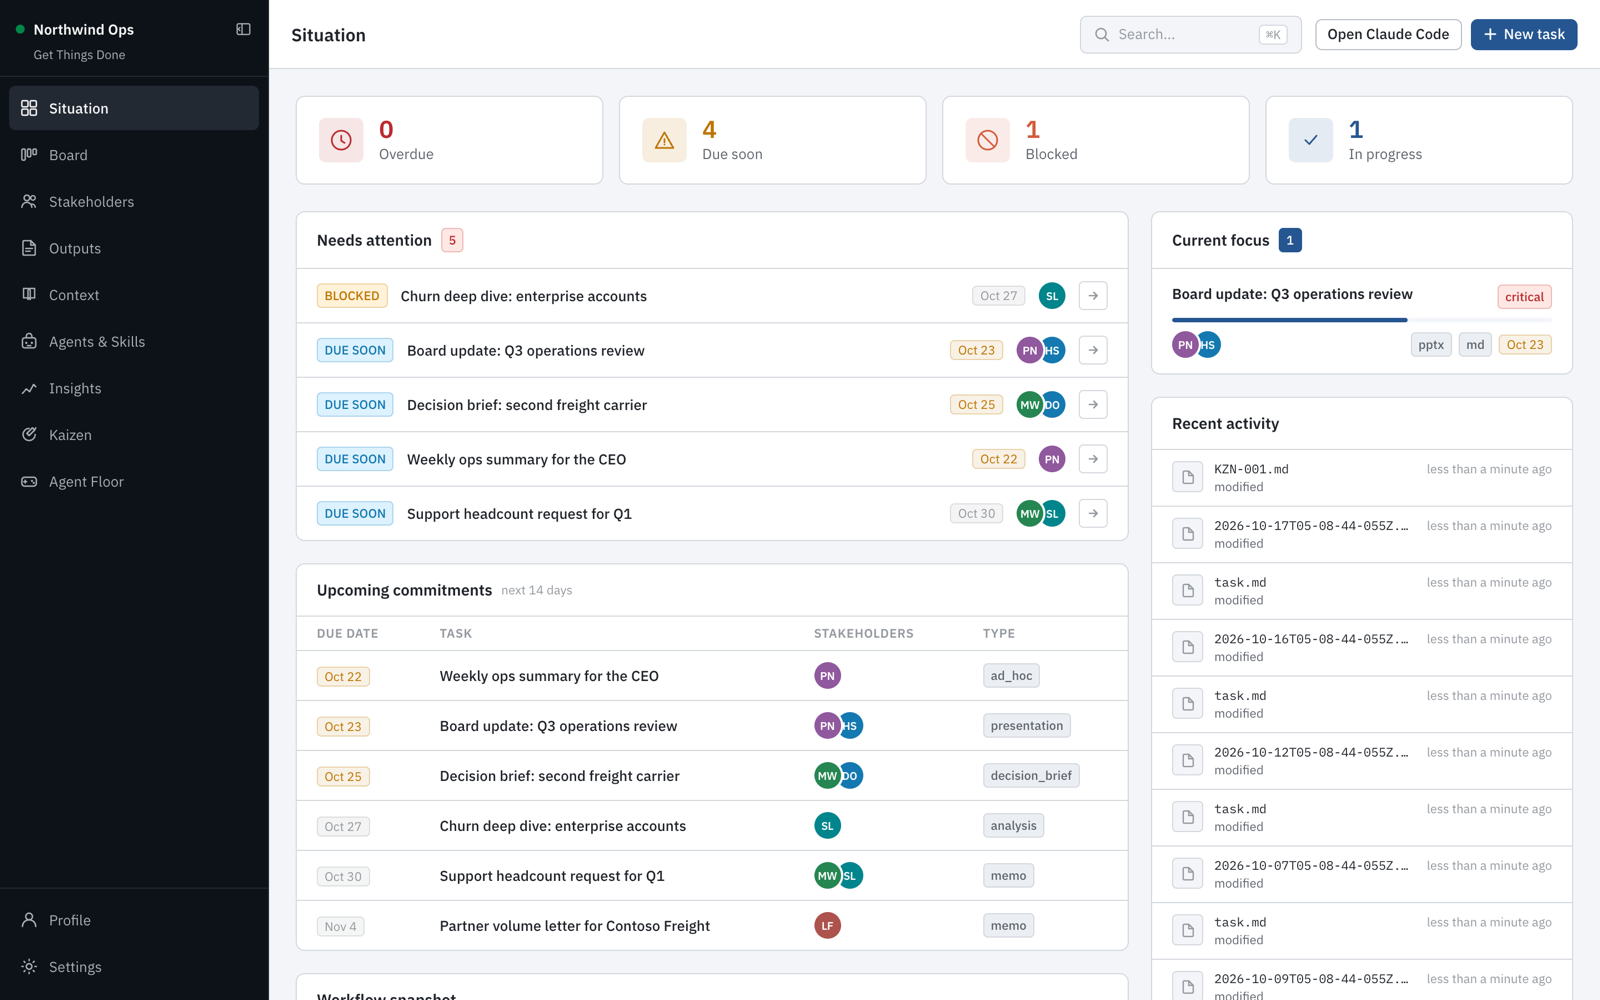Image resolution: width=1600 pixels, height=1000 pixels.
Task: Click file icon beside KZN-001.md
Action: [x=1188, y=477]
